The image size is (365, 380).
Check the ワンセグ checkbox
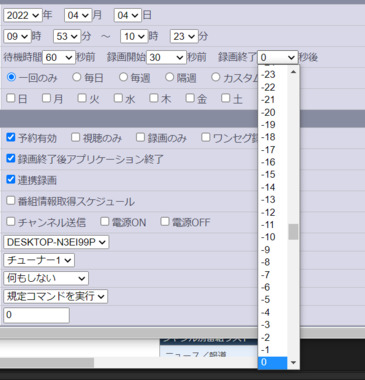click(206, 137)
